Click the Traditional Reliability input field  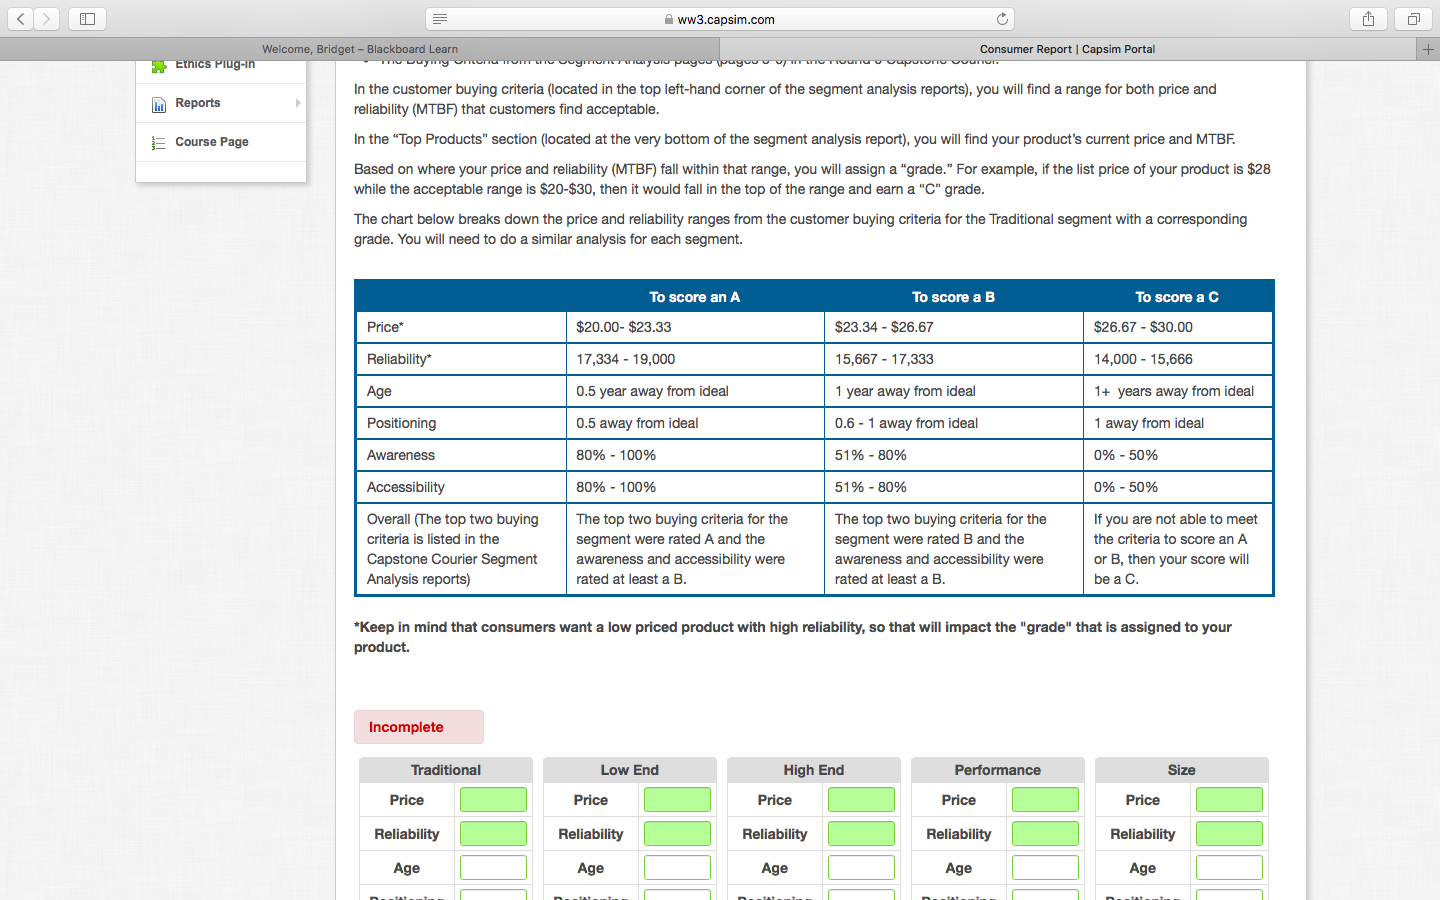493,834
